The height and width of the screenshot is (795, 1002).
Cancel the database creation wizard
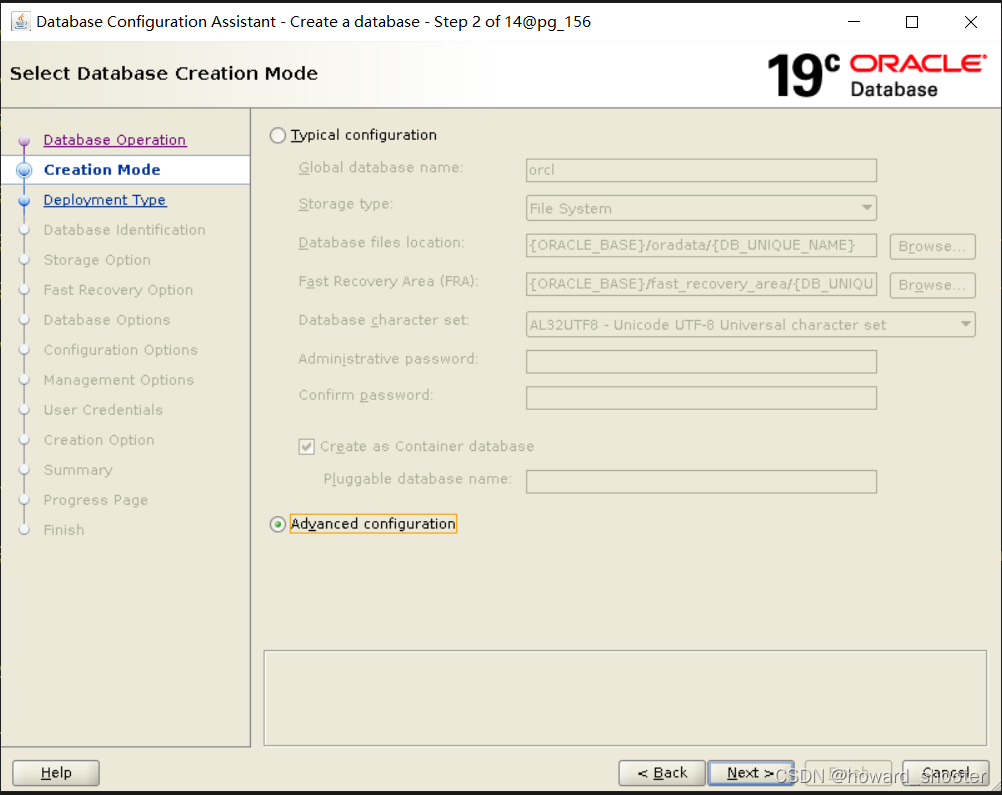[x=946, y=773]
